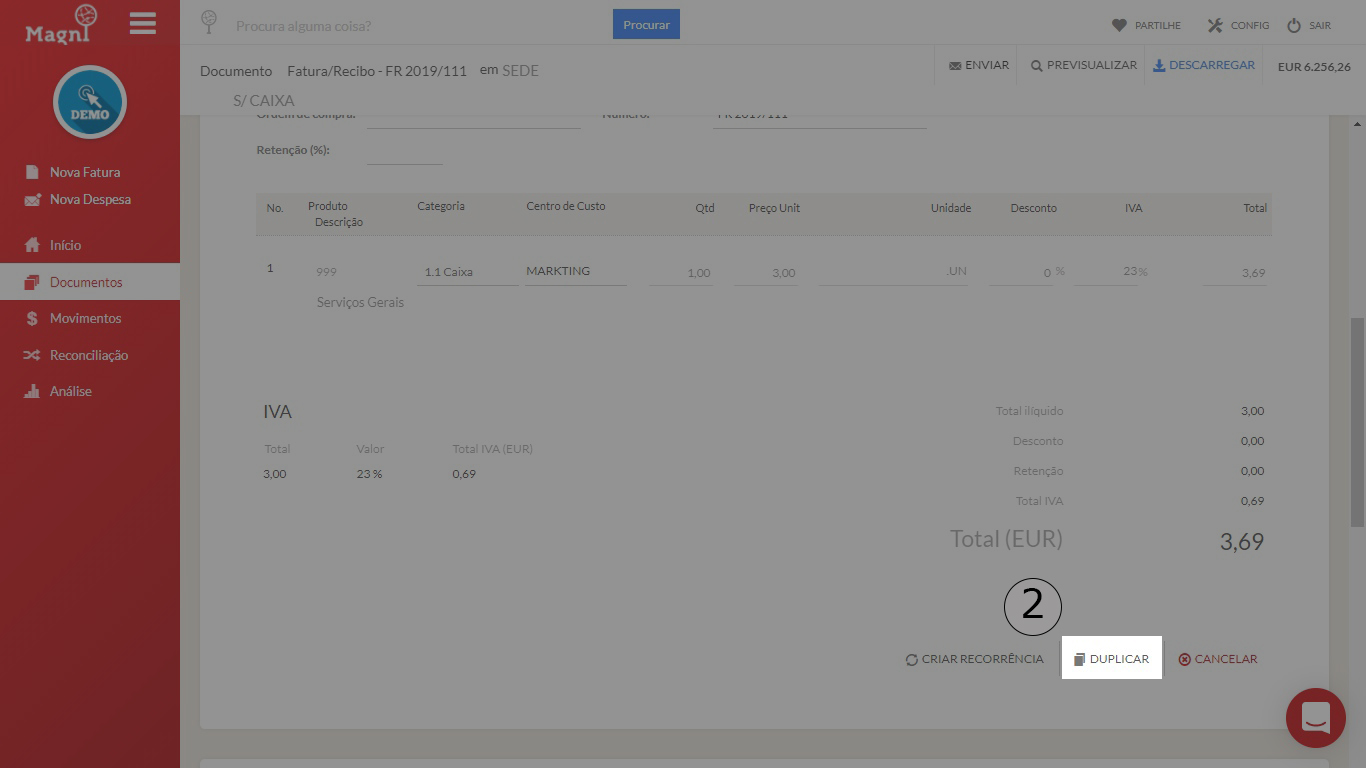Screen dimensions: 1366x768
Task: Click the PARTILHE heart icon
Action: [1119, 25]
